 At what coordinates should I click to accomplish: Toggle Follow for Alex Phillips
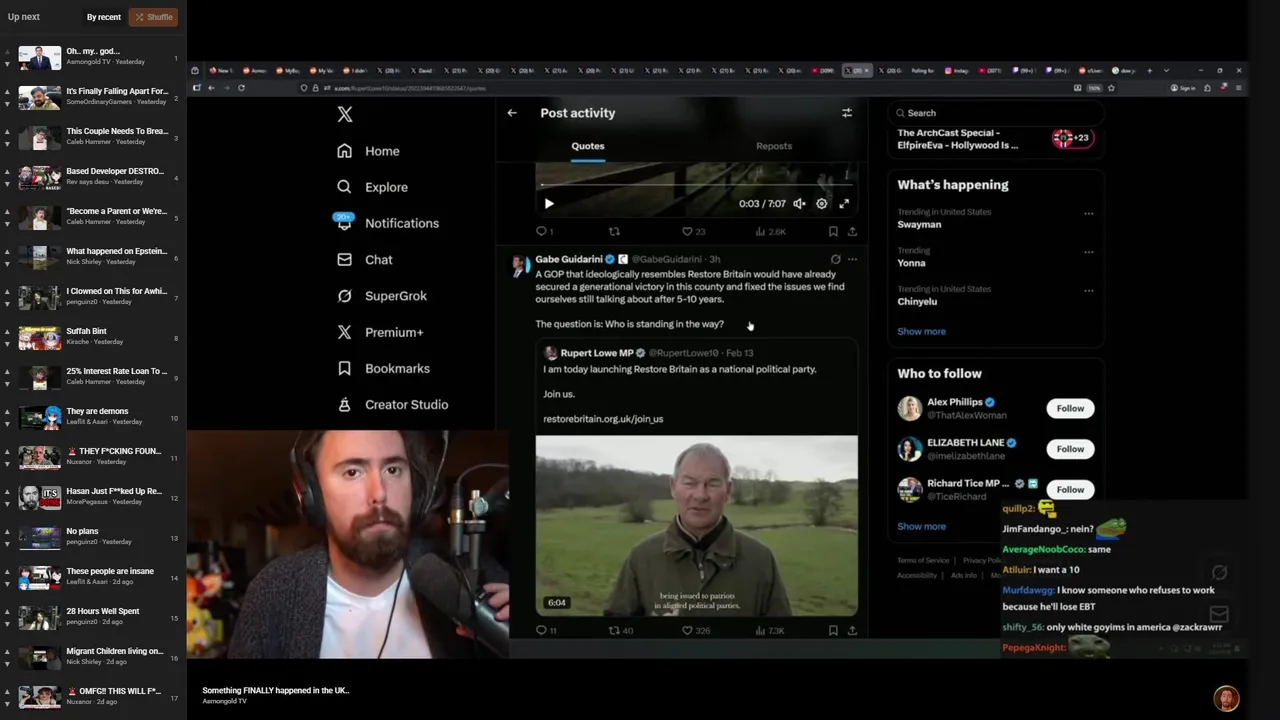[1070, 408]
